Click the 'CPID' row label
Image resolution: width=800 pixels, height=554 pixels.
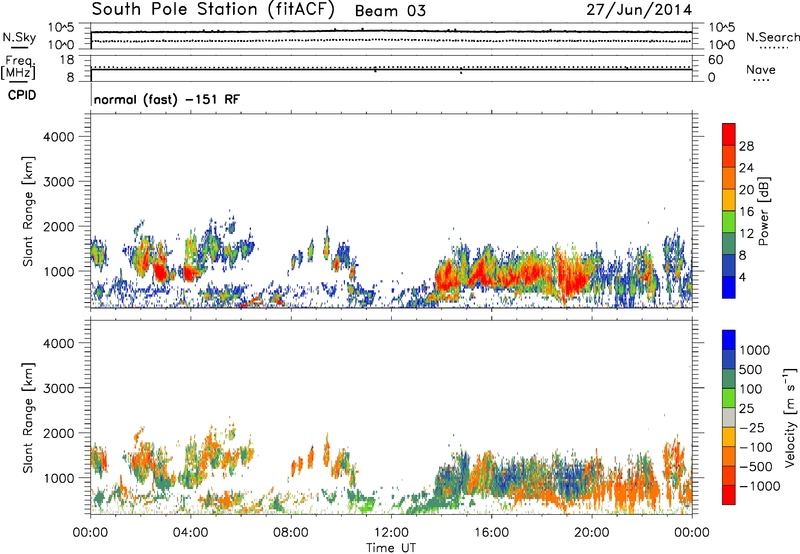click(22, 95)
